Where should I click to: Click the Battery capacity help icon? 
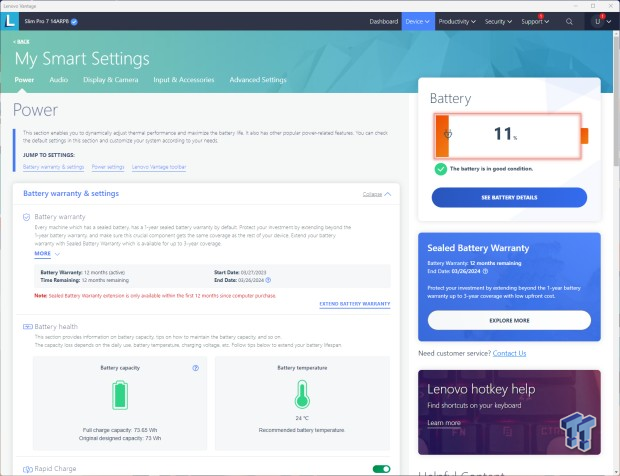pos(195,368)
